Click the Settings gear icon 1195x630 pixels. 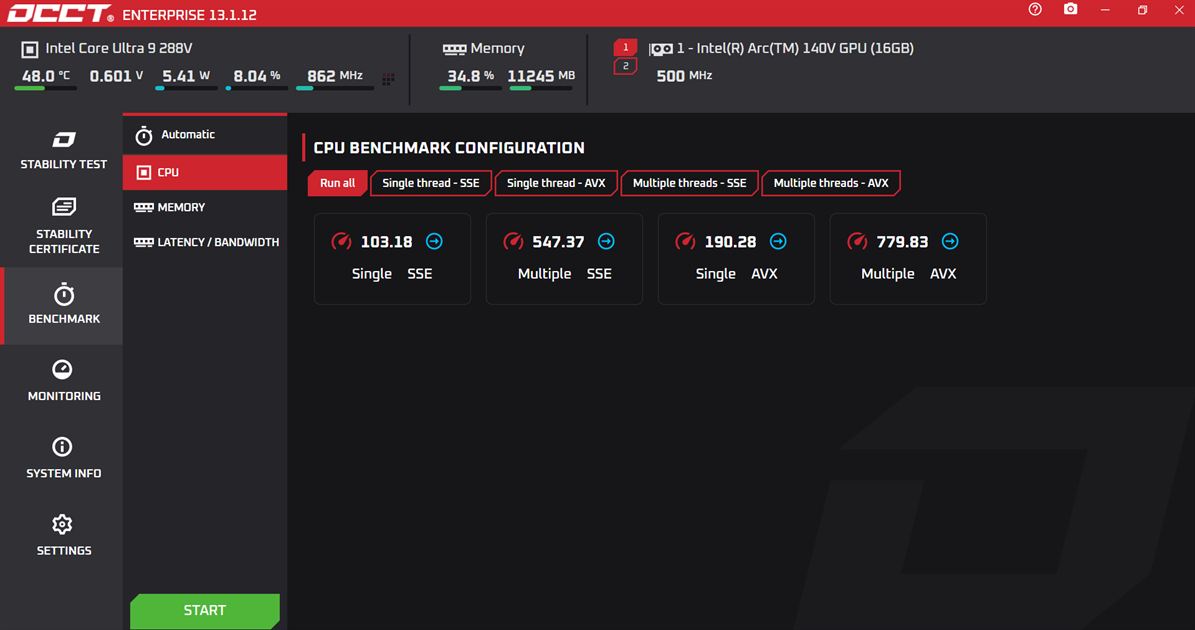[62, 524]
